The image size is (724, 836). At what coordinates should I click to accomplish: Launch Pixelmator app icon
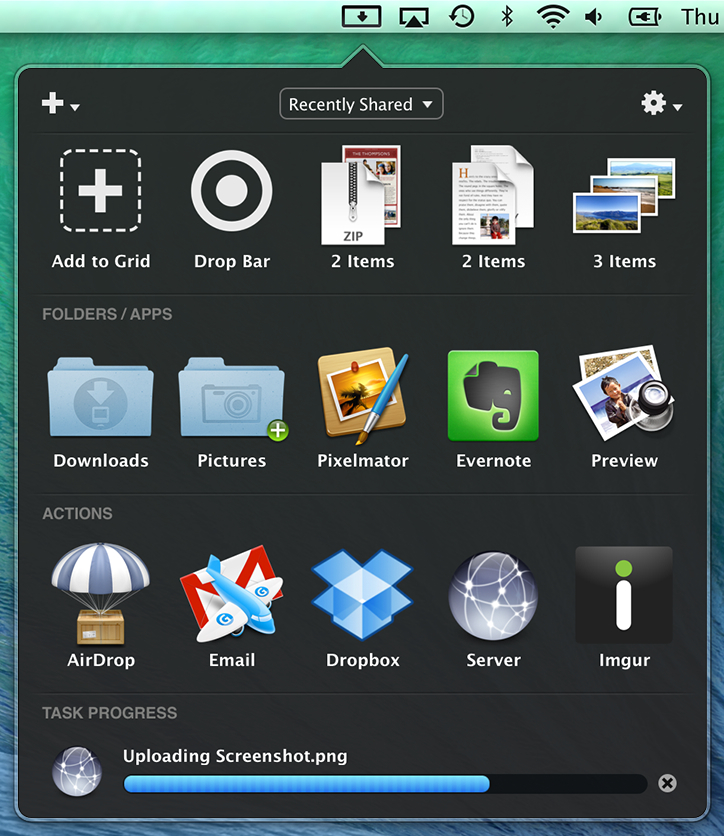click(363, 396)
